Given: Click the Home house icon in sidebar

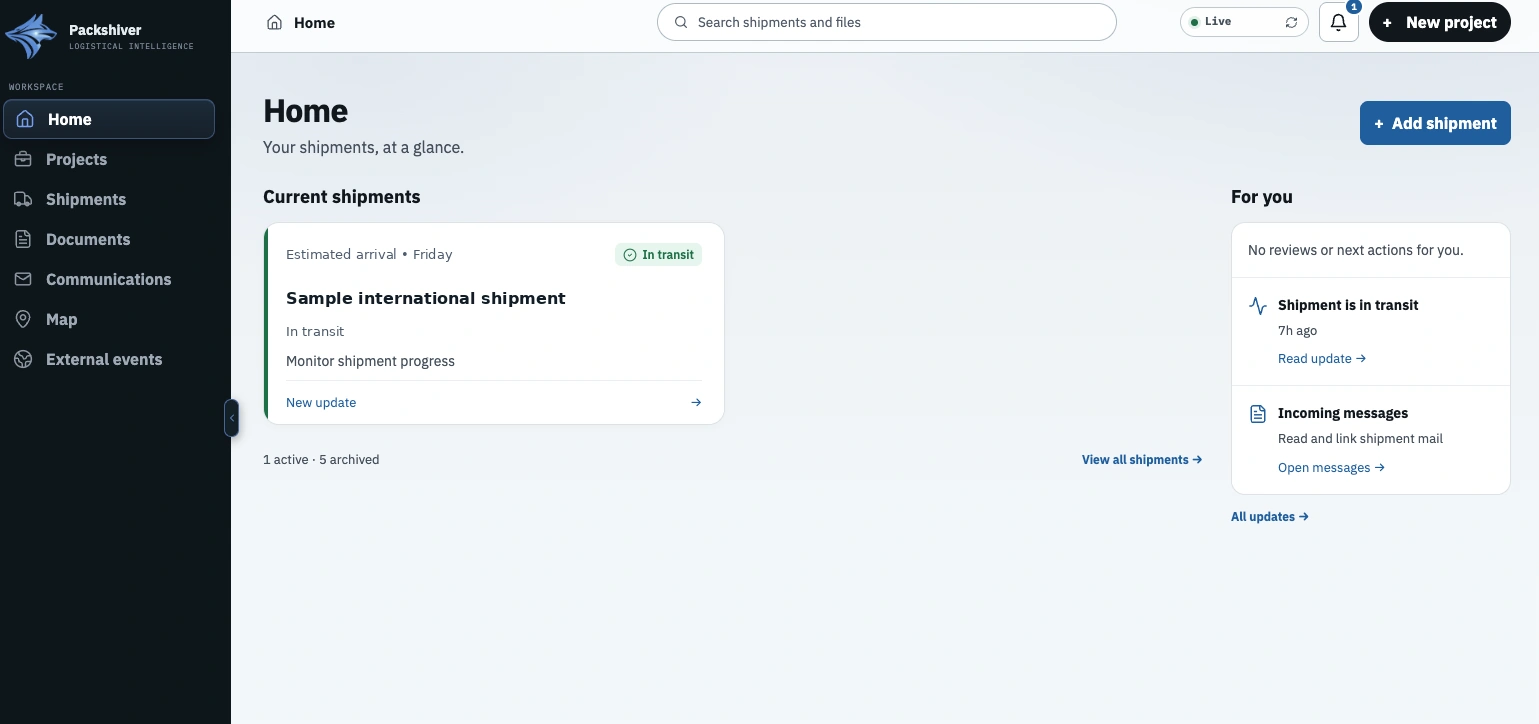Looking at the screenshot, I should (x=26, y=119).
